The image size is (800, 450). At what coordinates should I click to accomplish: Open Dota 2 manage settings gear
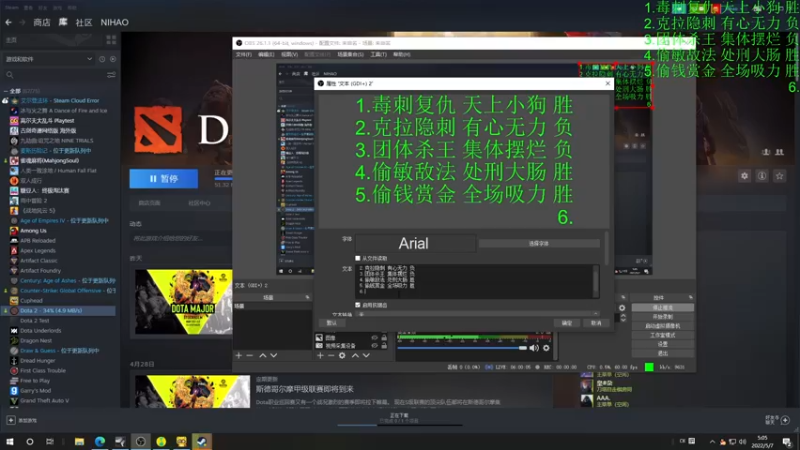(x=744, y=176)
